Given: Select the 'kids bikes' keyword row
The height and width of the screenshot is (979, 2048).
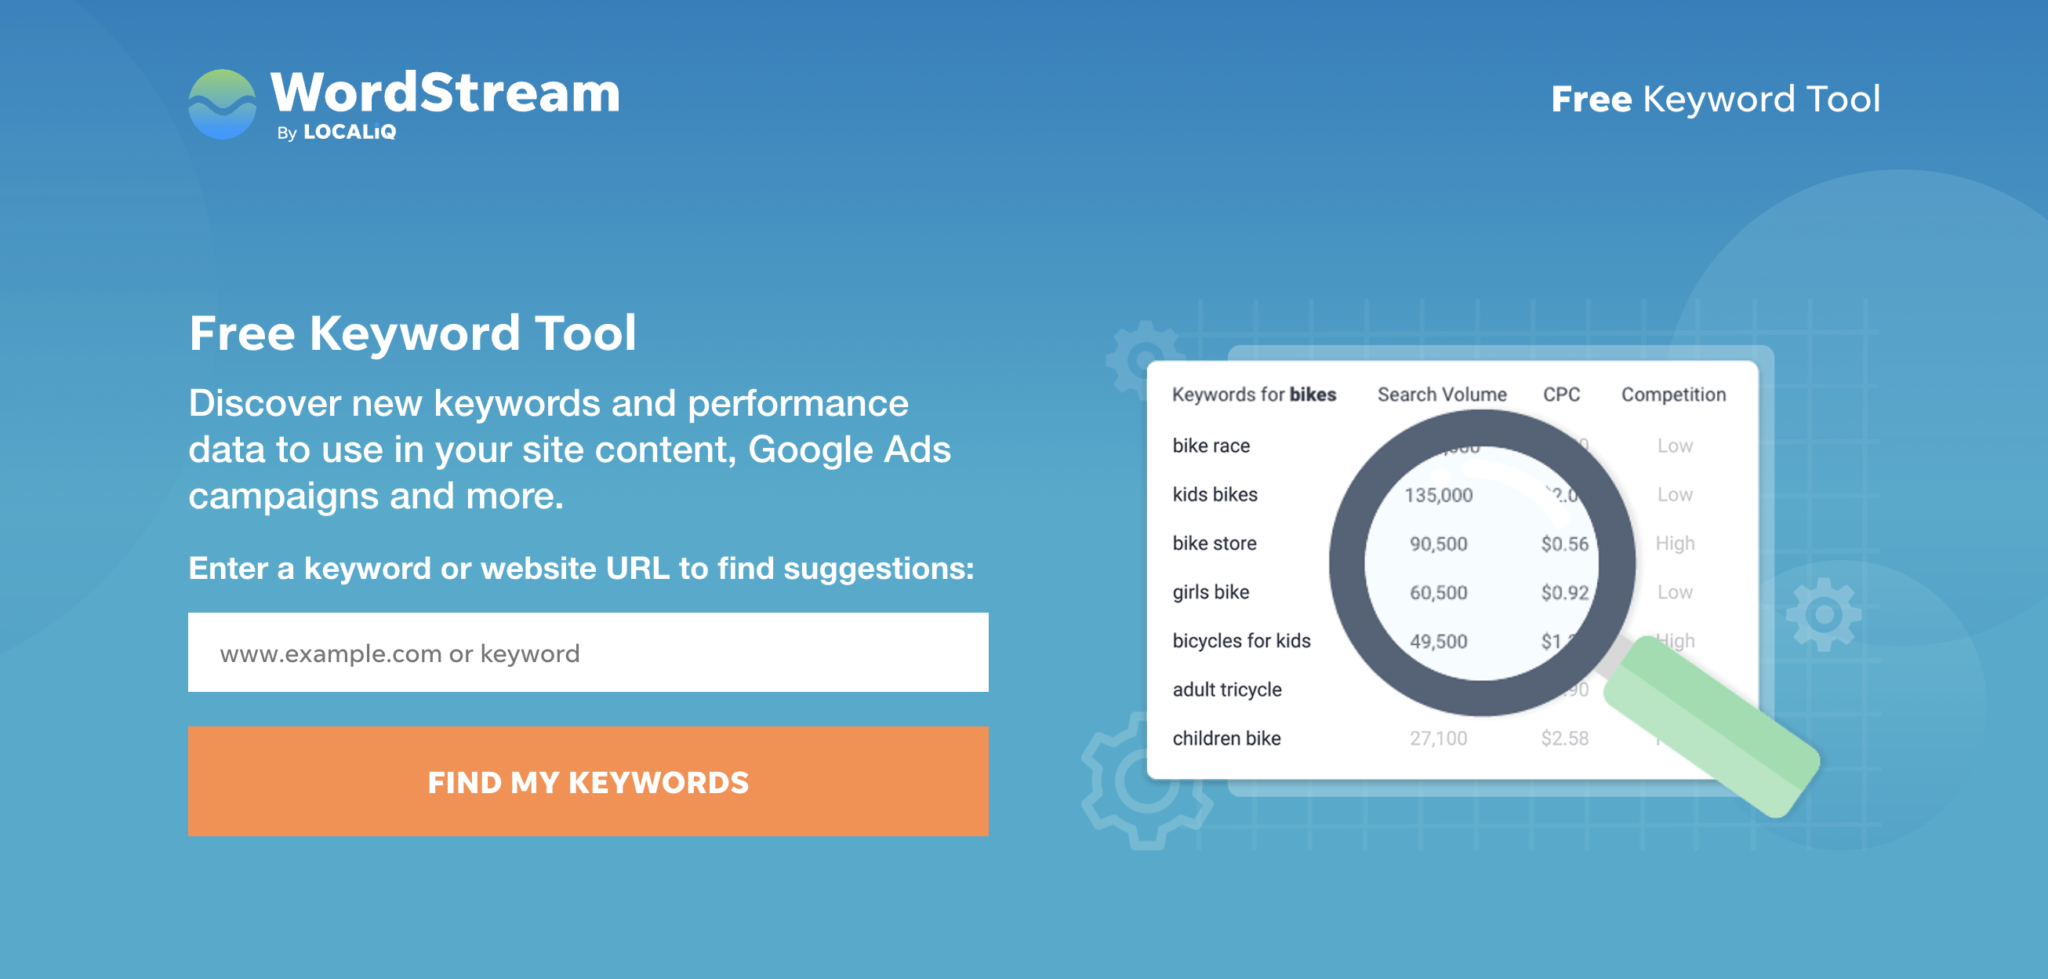Looking at the screenshot, I should [x=1215, y=495].
